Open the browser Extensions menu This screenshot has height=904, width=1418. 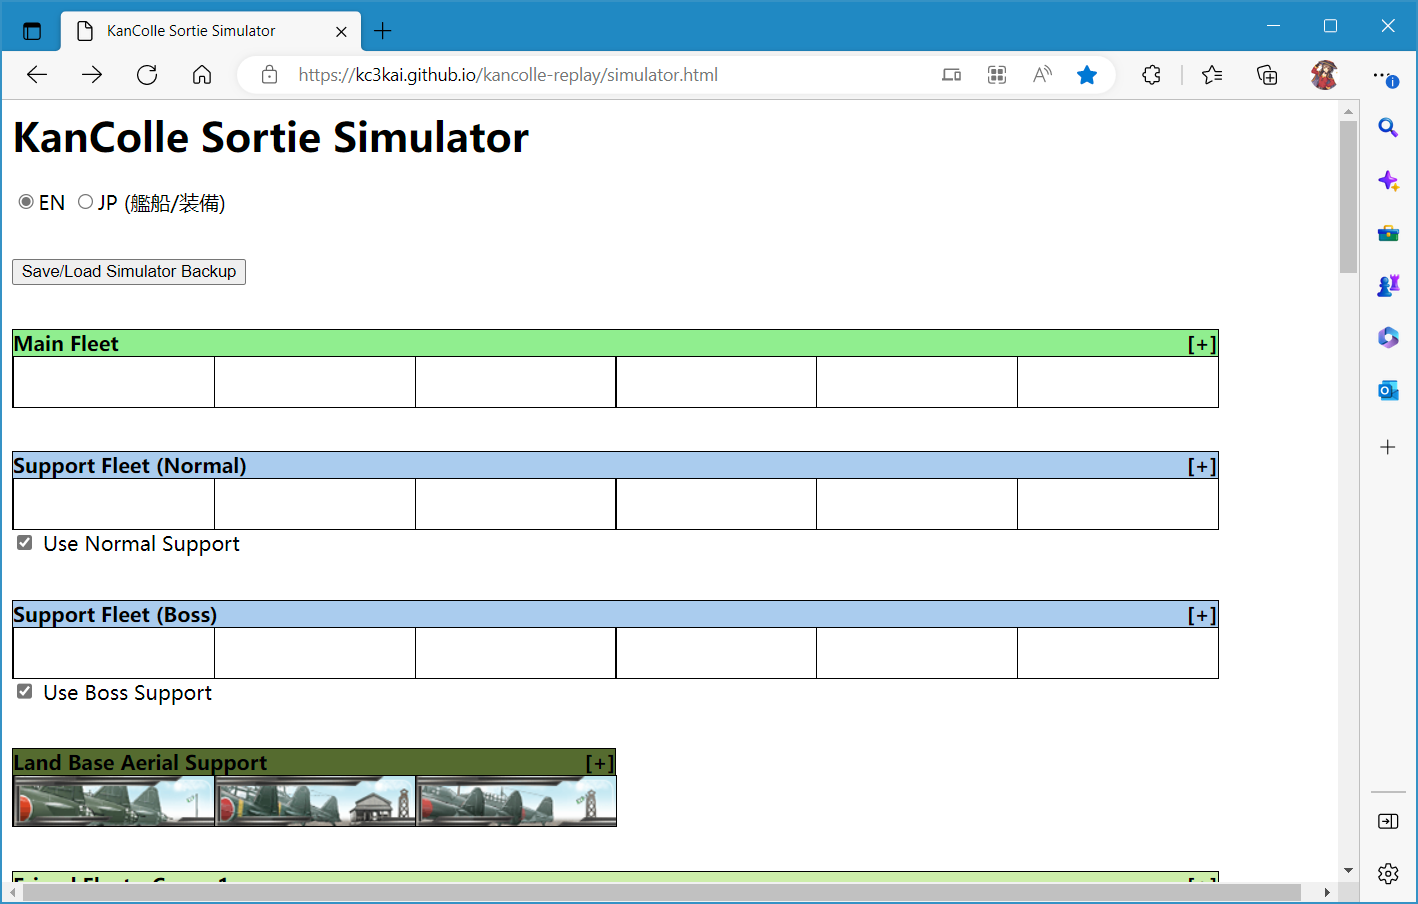tap(1151, 75)
